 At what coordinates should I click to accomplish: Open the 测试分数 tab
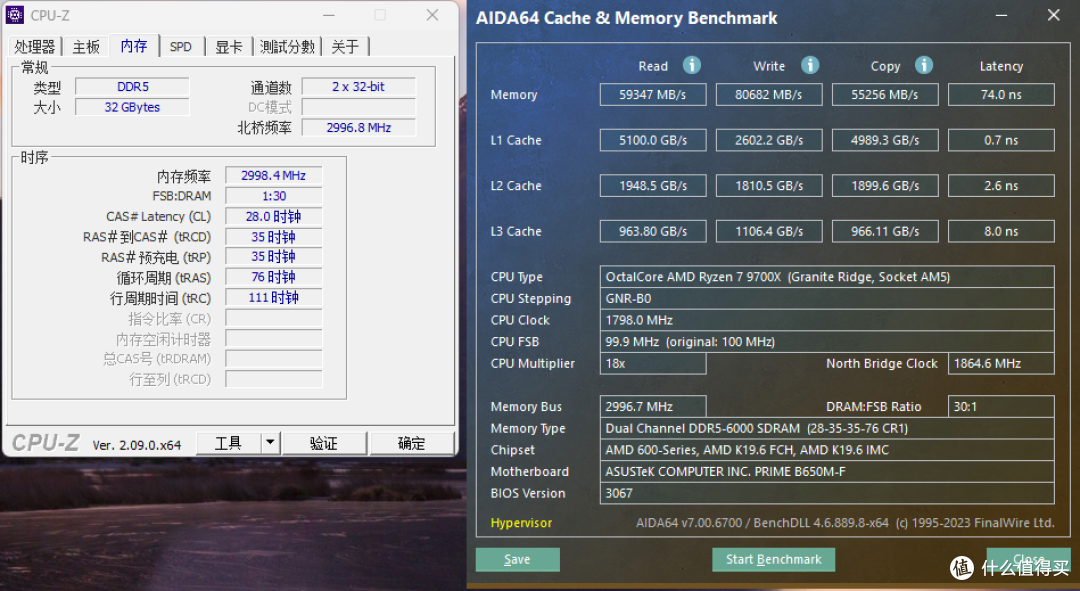[x=287, y=47]
